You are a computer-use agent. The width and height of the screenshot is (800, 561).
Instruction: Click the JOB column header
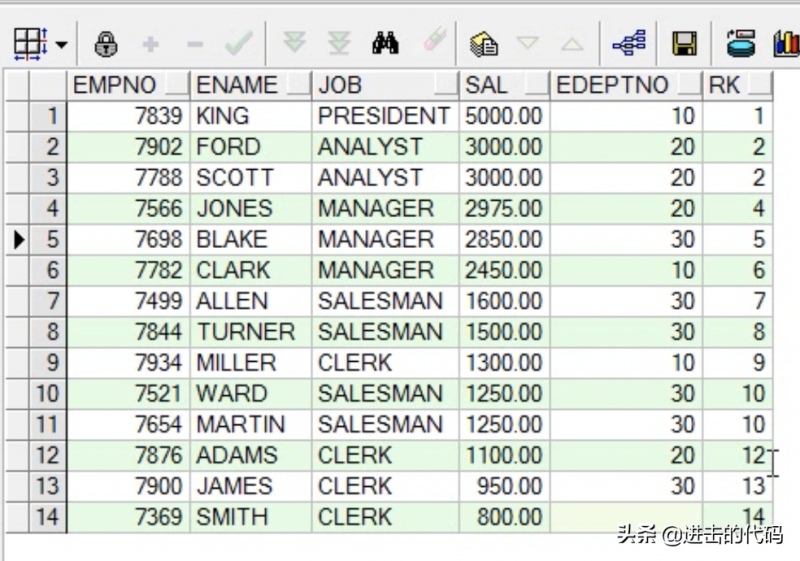click(x=385, y=85)
